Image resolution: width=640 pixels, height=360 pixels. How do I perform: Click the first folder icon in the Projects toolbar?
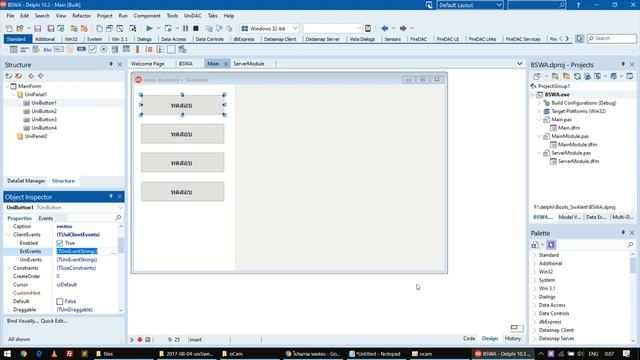pyautogui.click(x=555, y=76)
